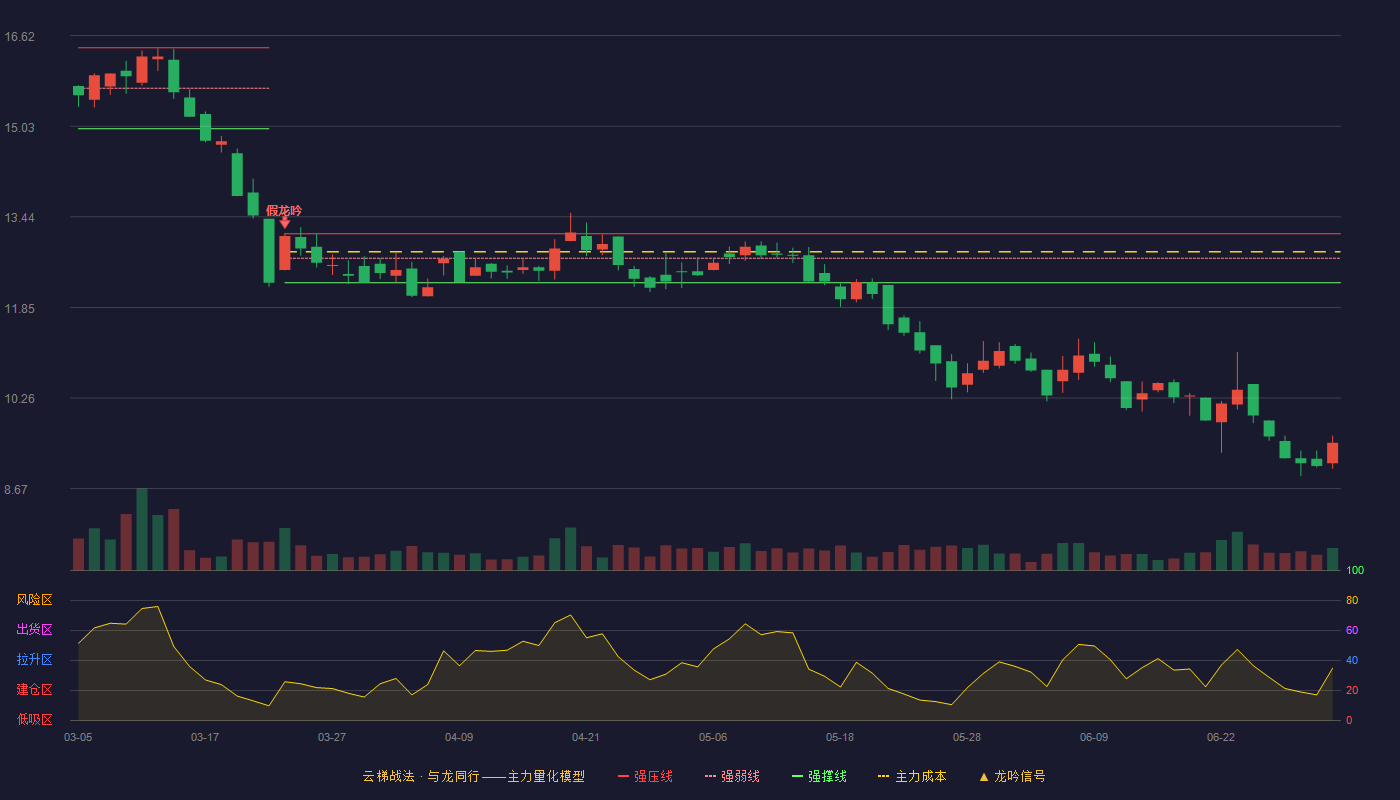Click the 16.62 price axis label
This screenshot has width=1400, height=800.
(x=19, y=37)
